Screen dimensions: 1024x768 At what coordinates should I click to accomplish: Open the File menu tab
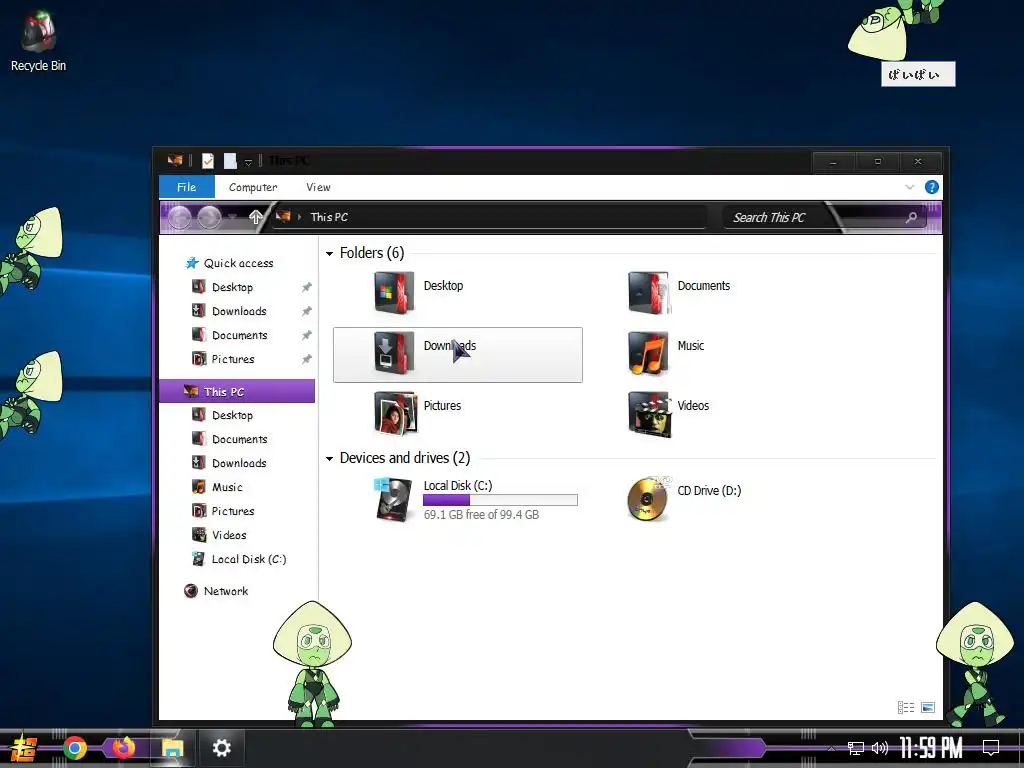187,187
